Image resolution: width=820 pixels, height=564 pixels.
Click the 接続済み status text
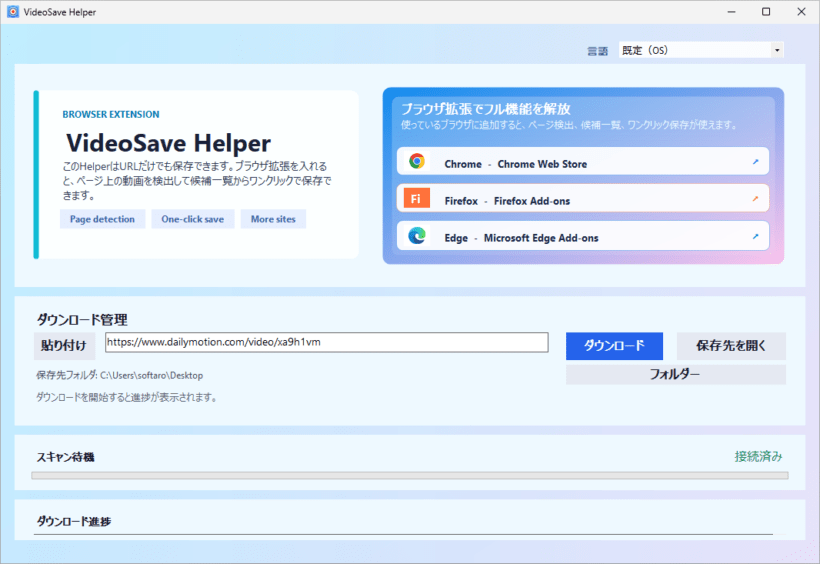(758, 457)
